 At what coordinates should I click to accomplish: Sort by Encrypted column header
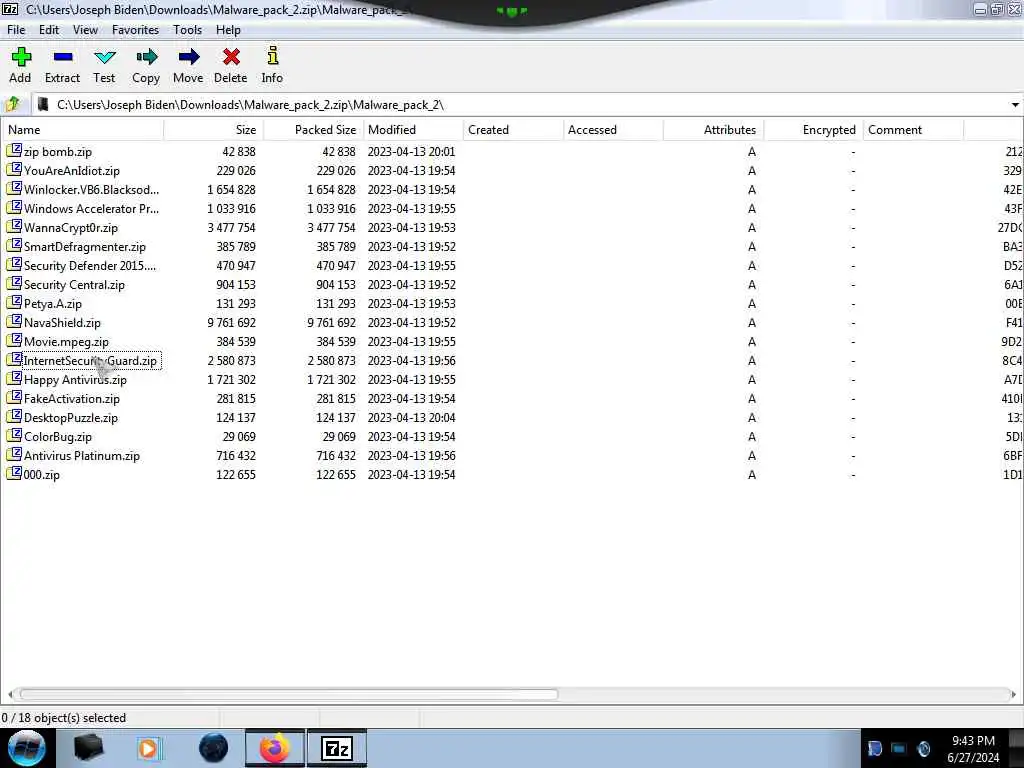[x=813, y=129]
